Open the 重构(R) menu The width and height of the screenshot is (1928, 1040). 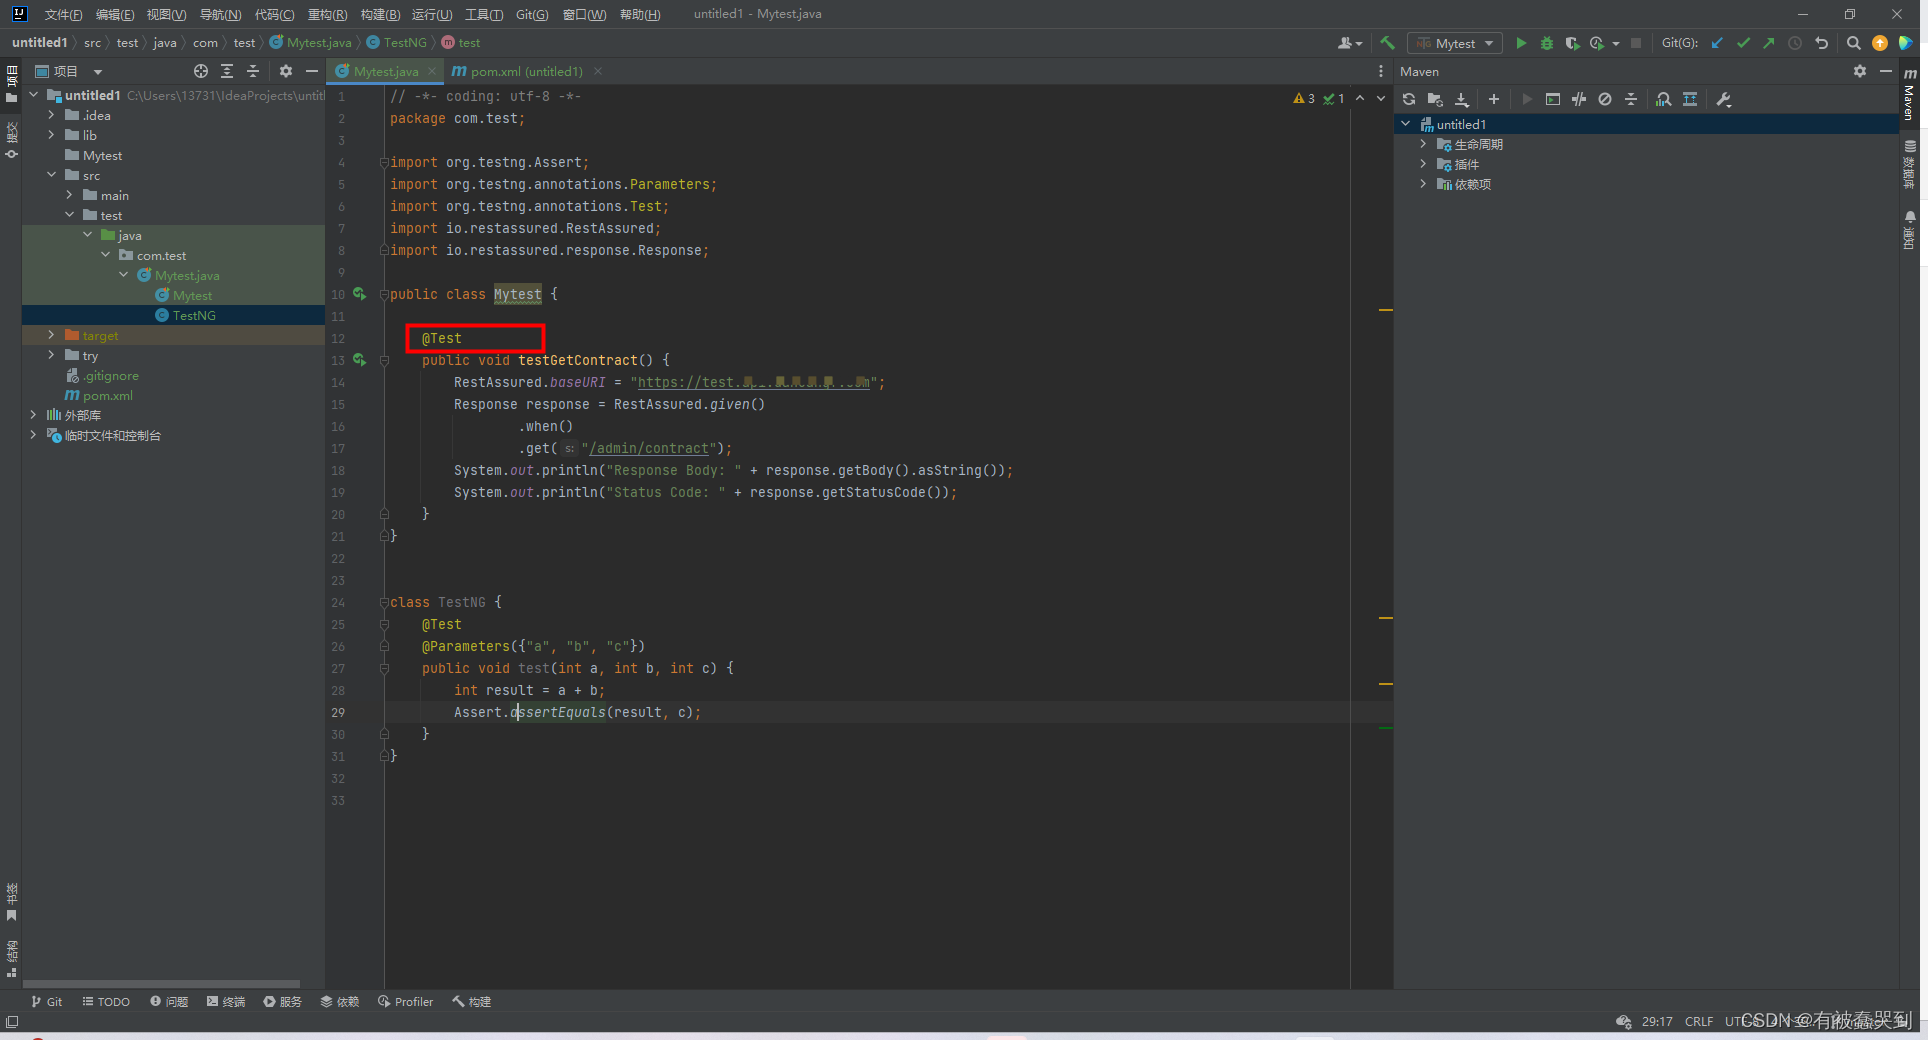pyautogui.click(x=327, y=14)
